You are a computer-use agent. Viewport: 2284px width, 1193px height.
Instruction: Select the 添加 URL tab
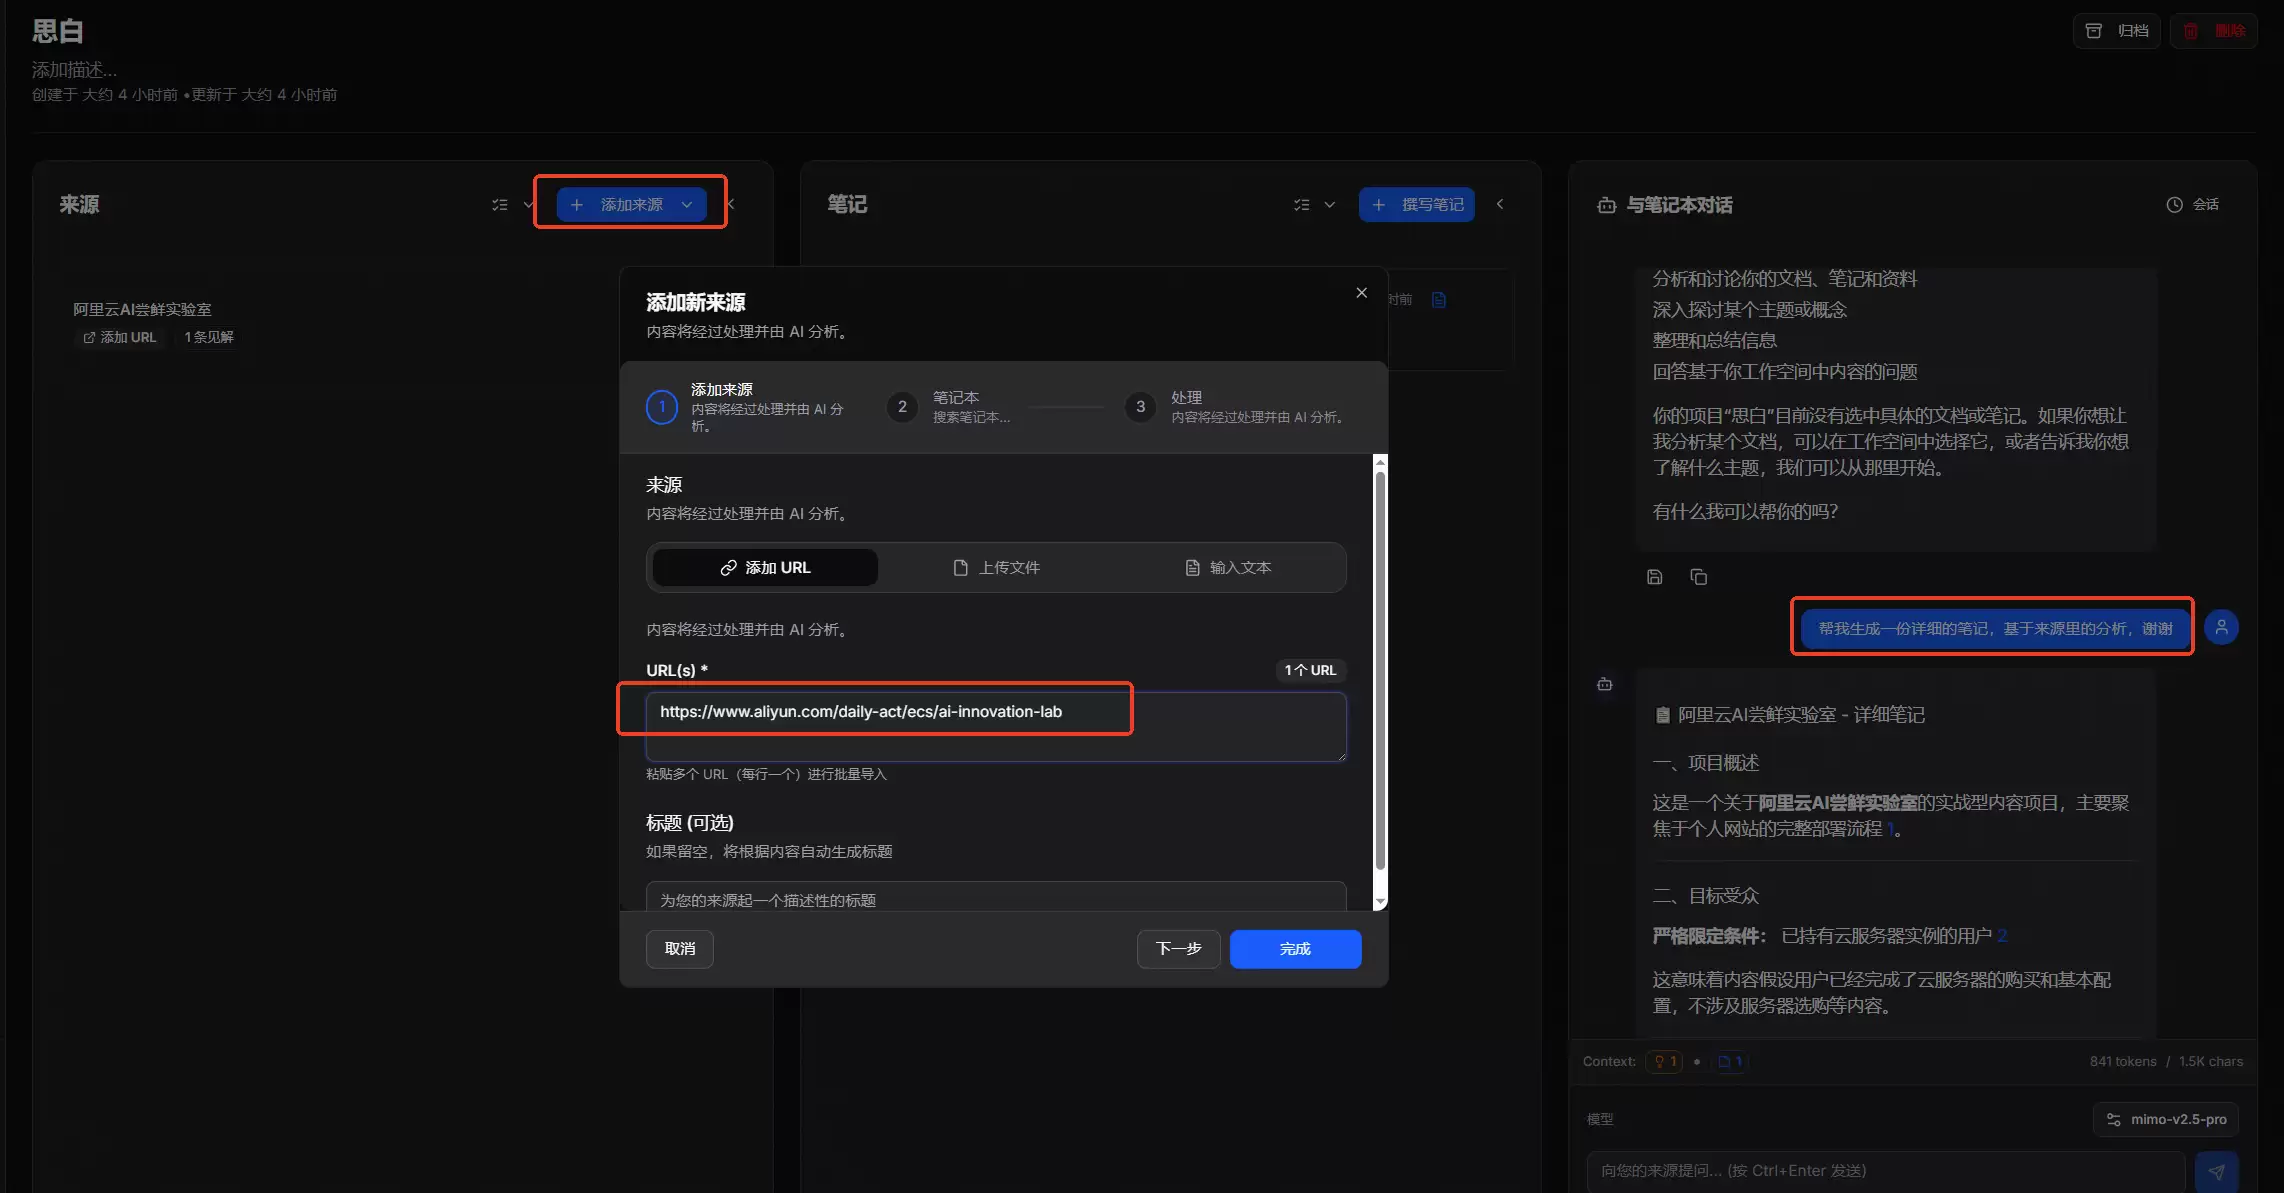[765, 567]
